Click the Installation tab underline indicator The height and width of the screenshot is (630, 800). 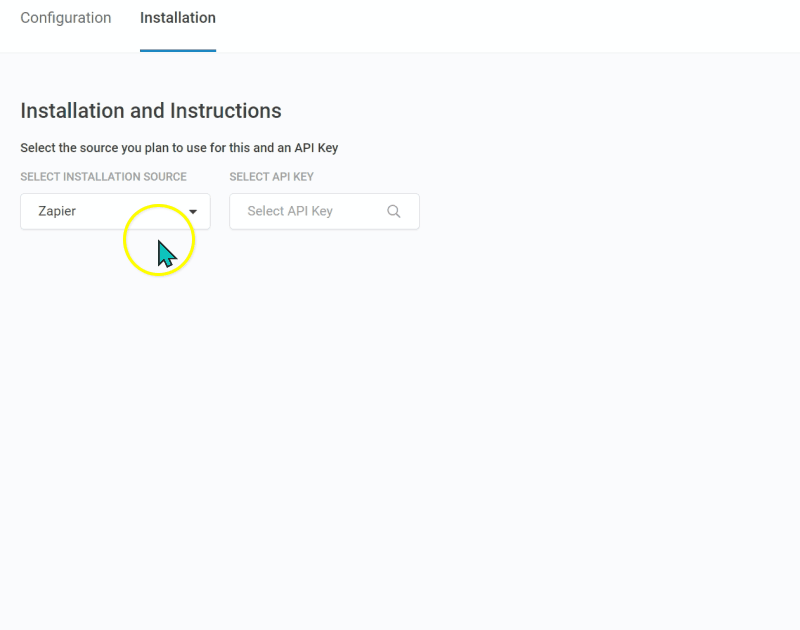coord(177,45)
